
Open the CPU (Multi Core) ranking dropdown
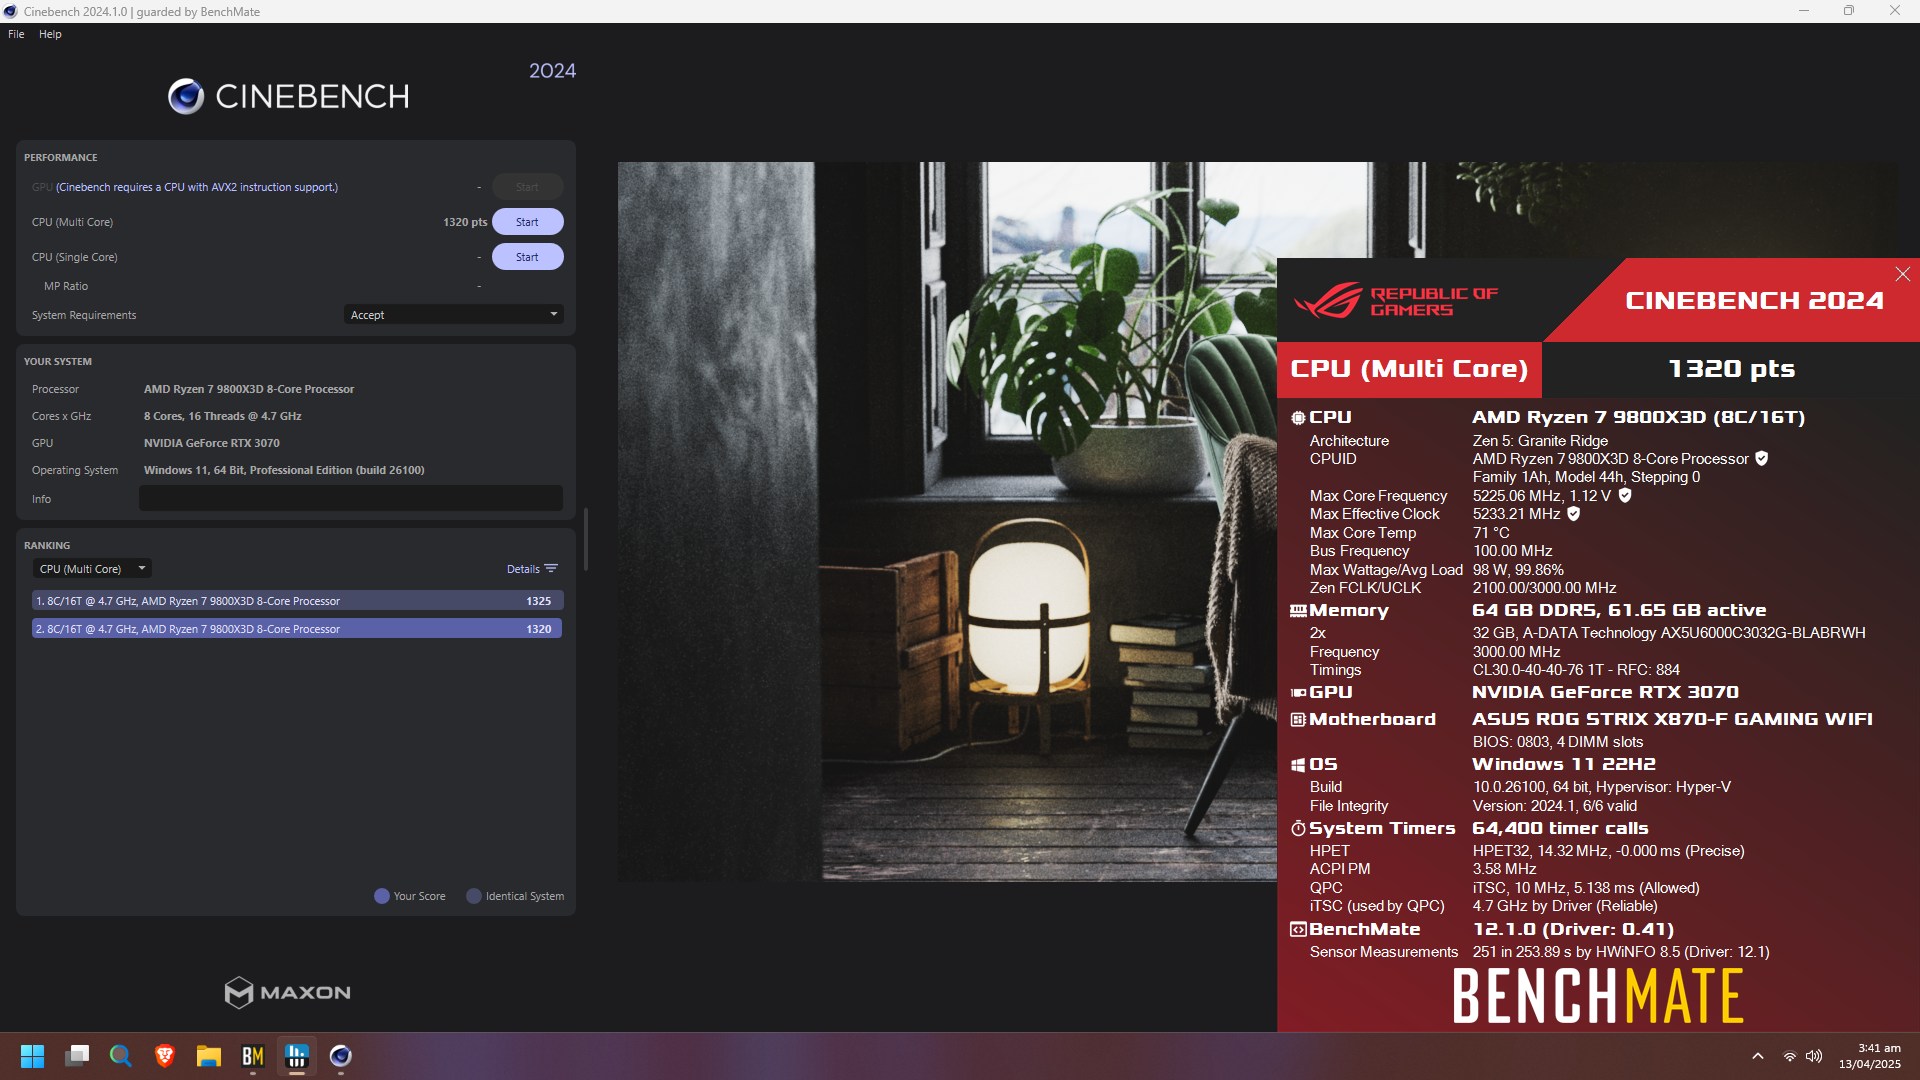(x=92, y=569)
